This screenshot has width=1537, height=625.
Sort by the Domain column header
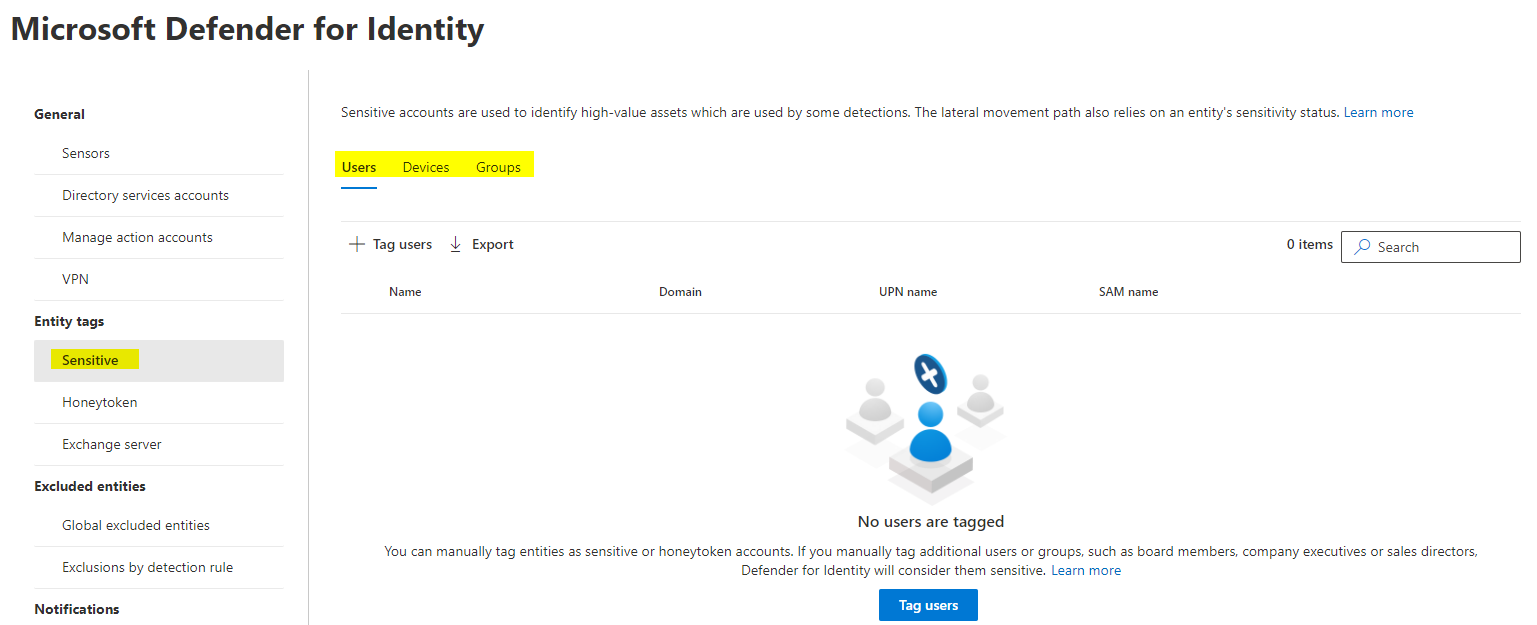point(680,292)
